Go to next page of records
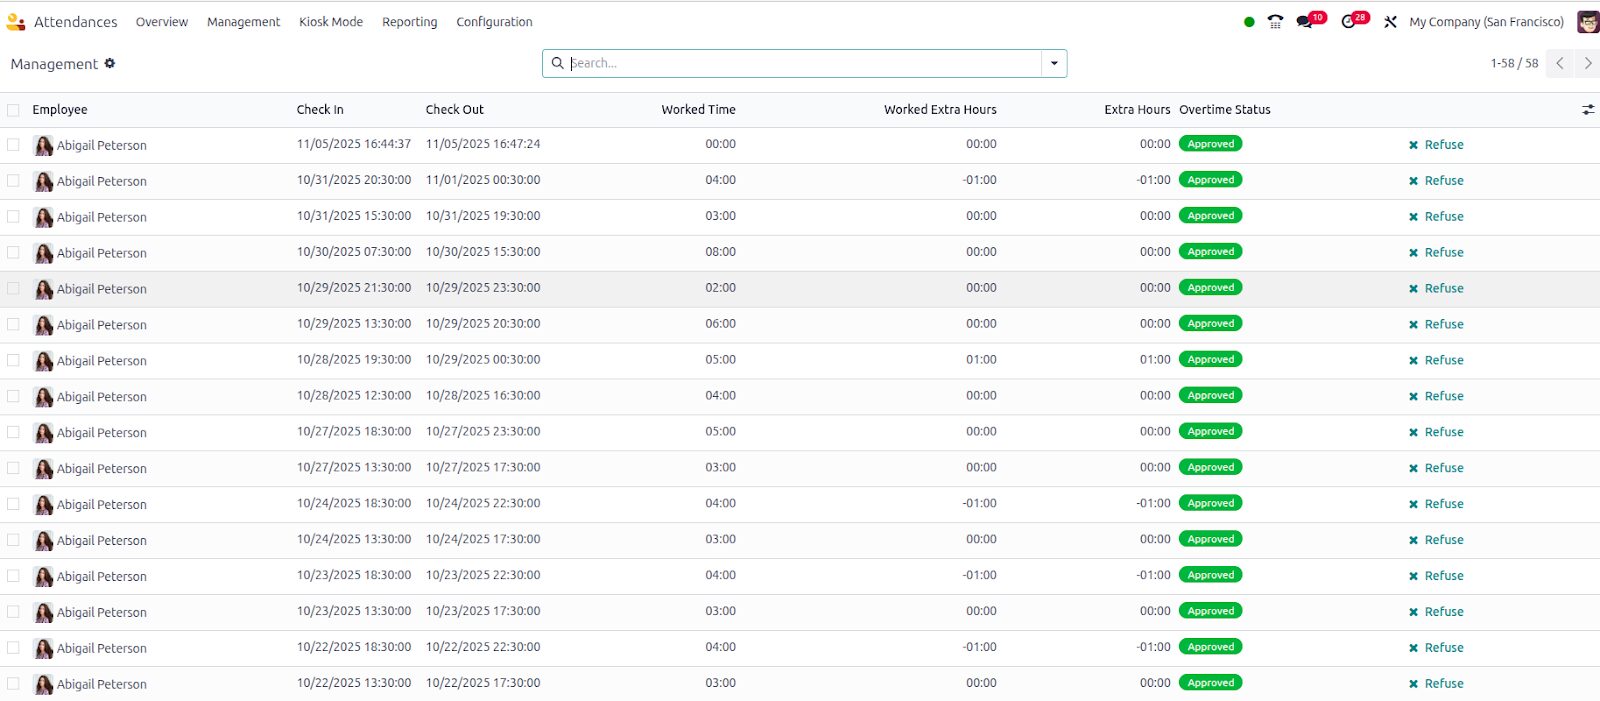Image resolution: width=1600 pixels, height=701 pixels. [1587, 63]
